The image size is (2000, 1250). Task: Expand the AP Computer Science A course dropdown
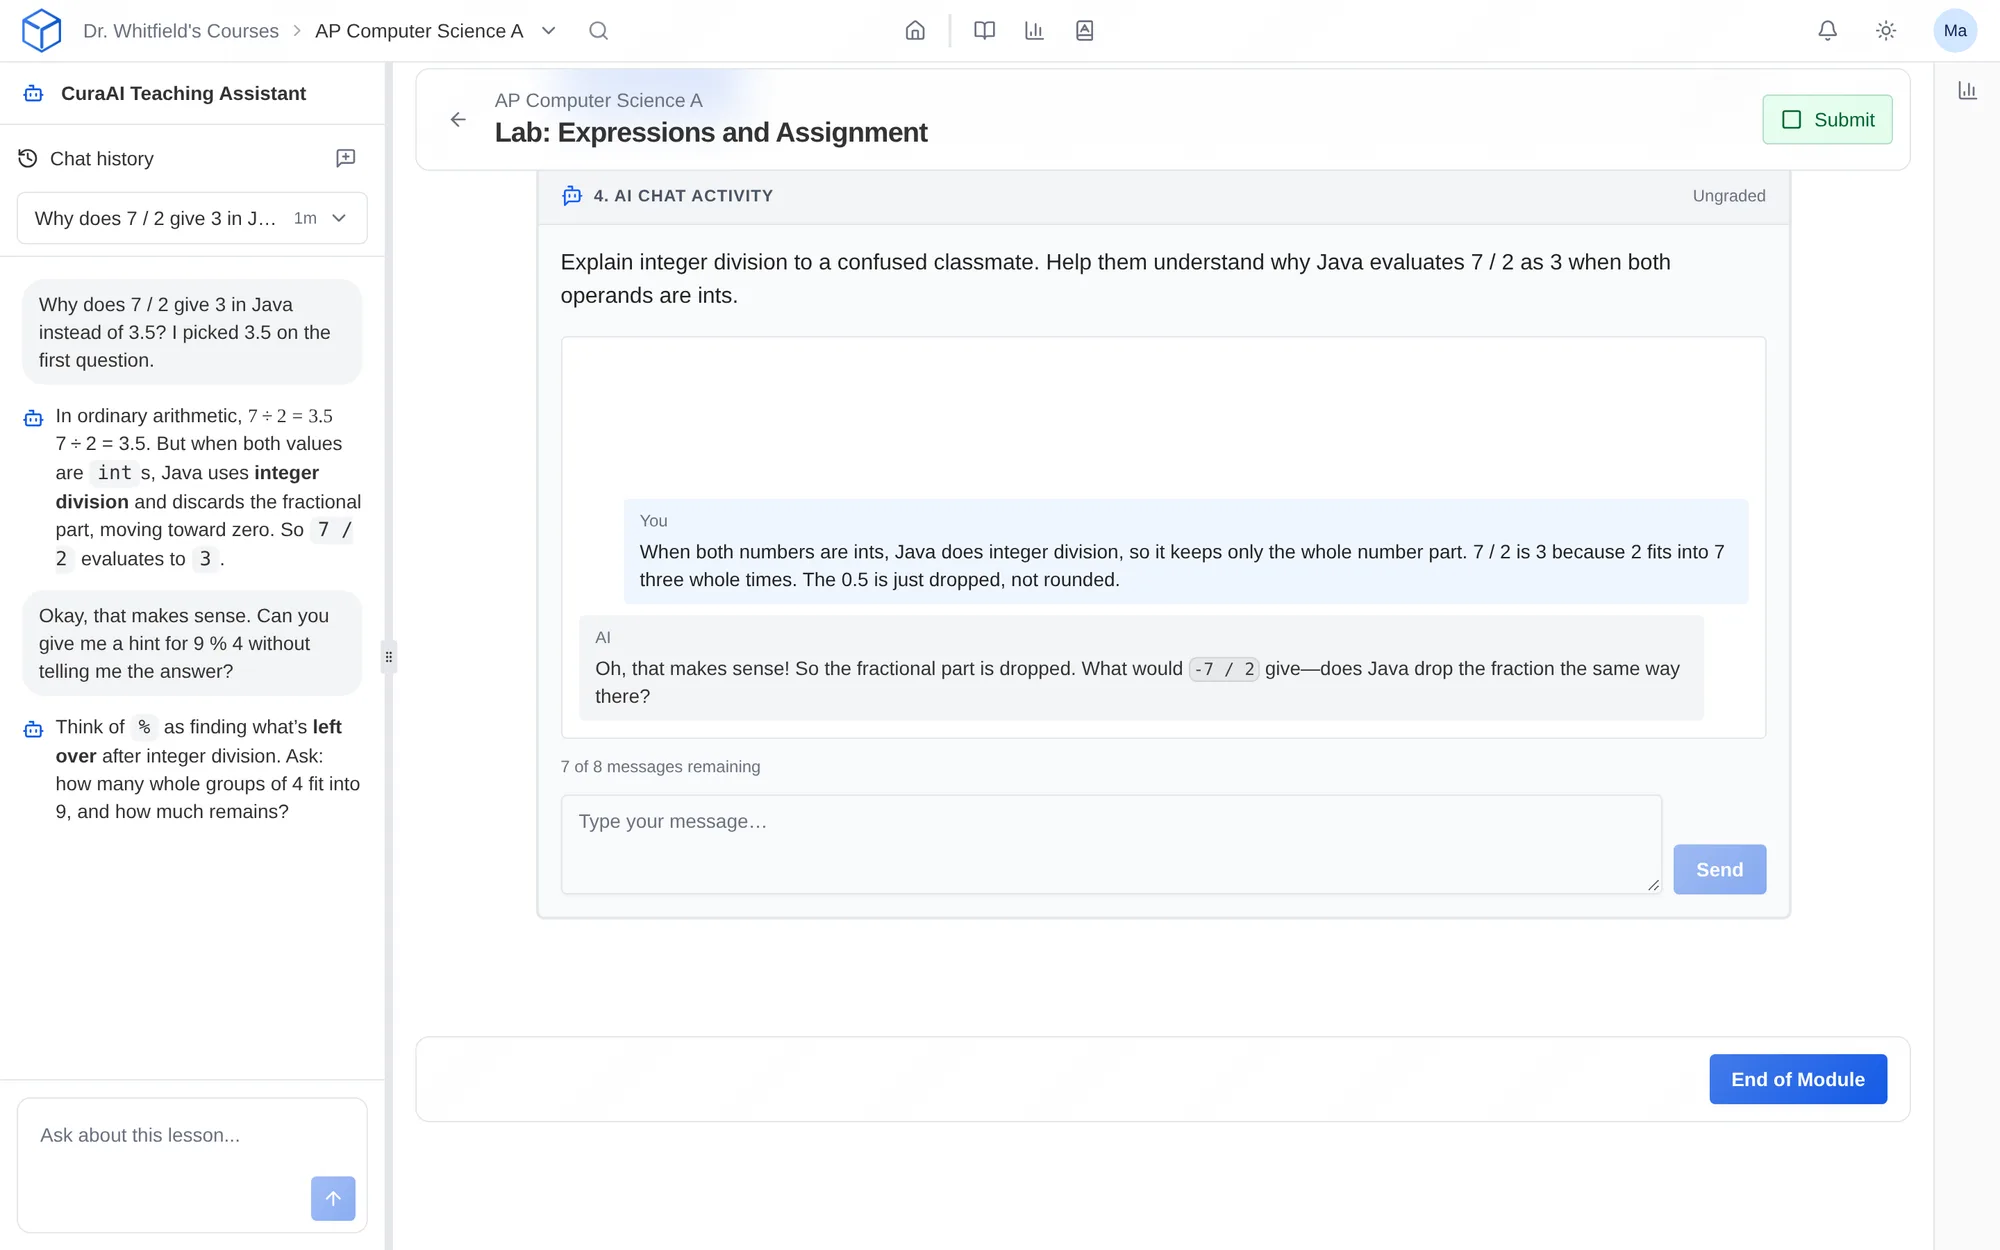click(x=548, y=30)
